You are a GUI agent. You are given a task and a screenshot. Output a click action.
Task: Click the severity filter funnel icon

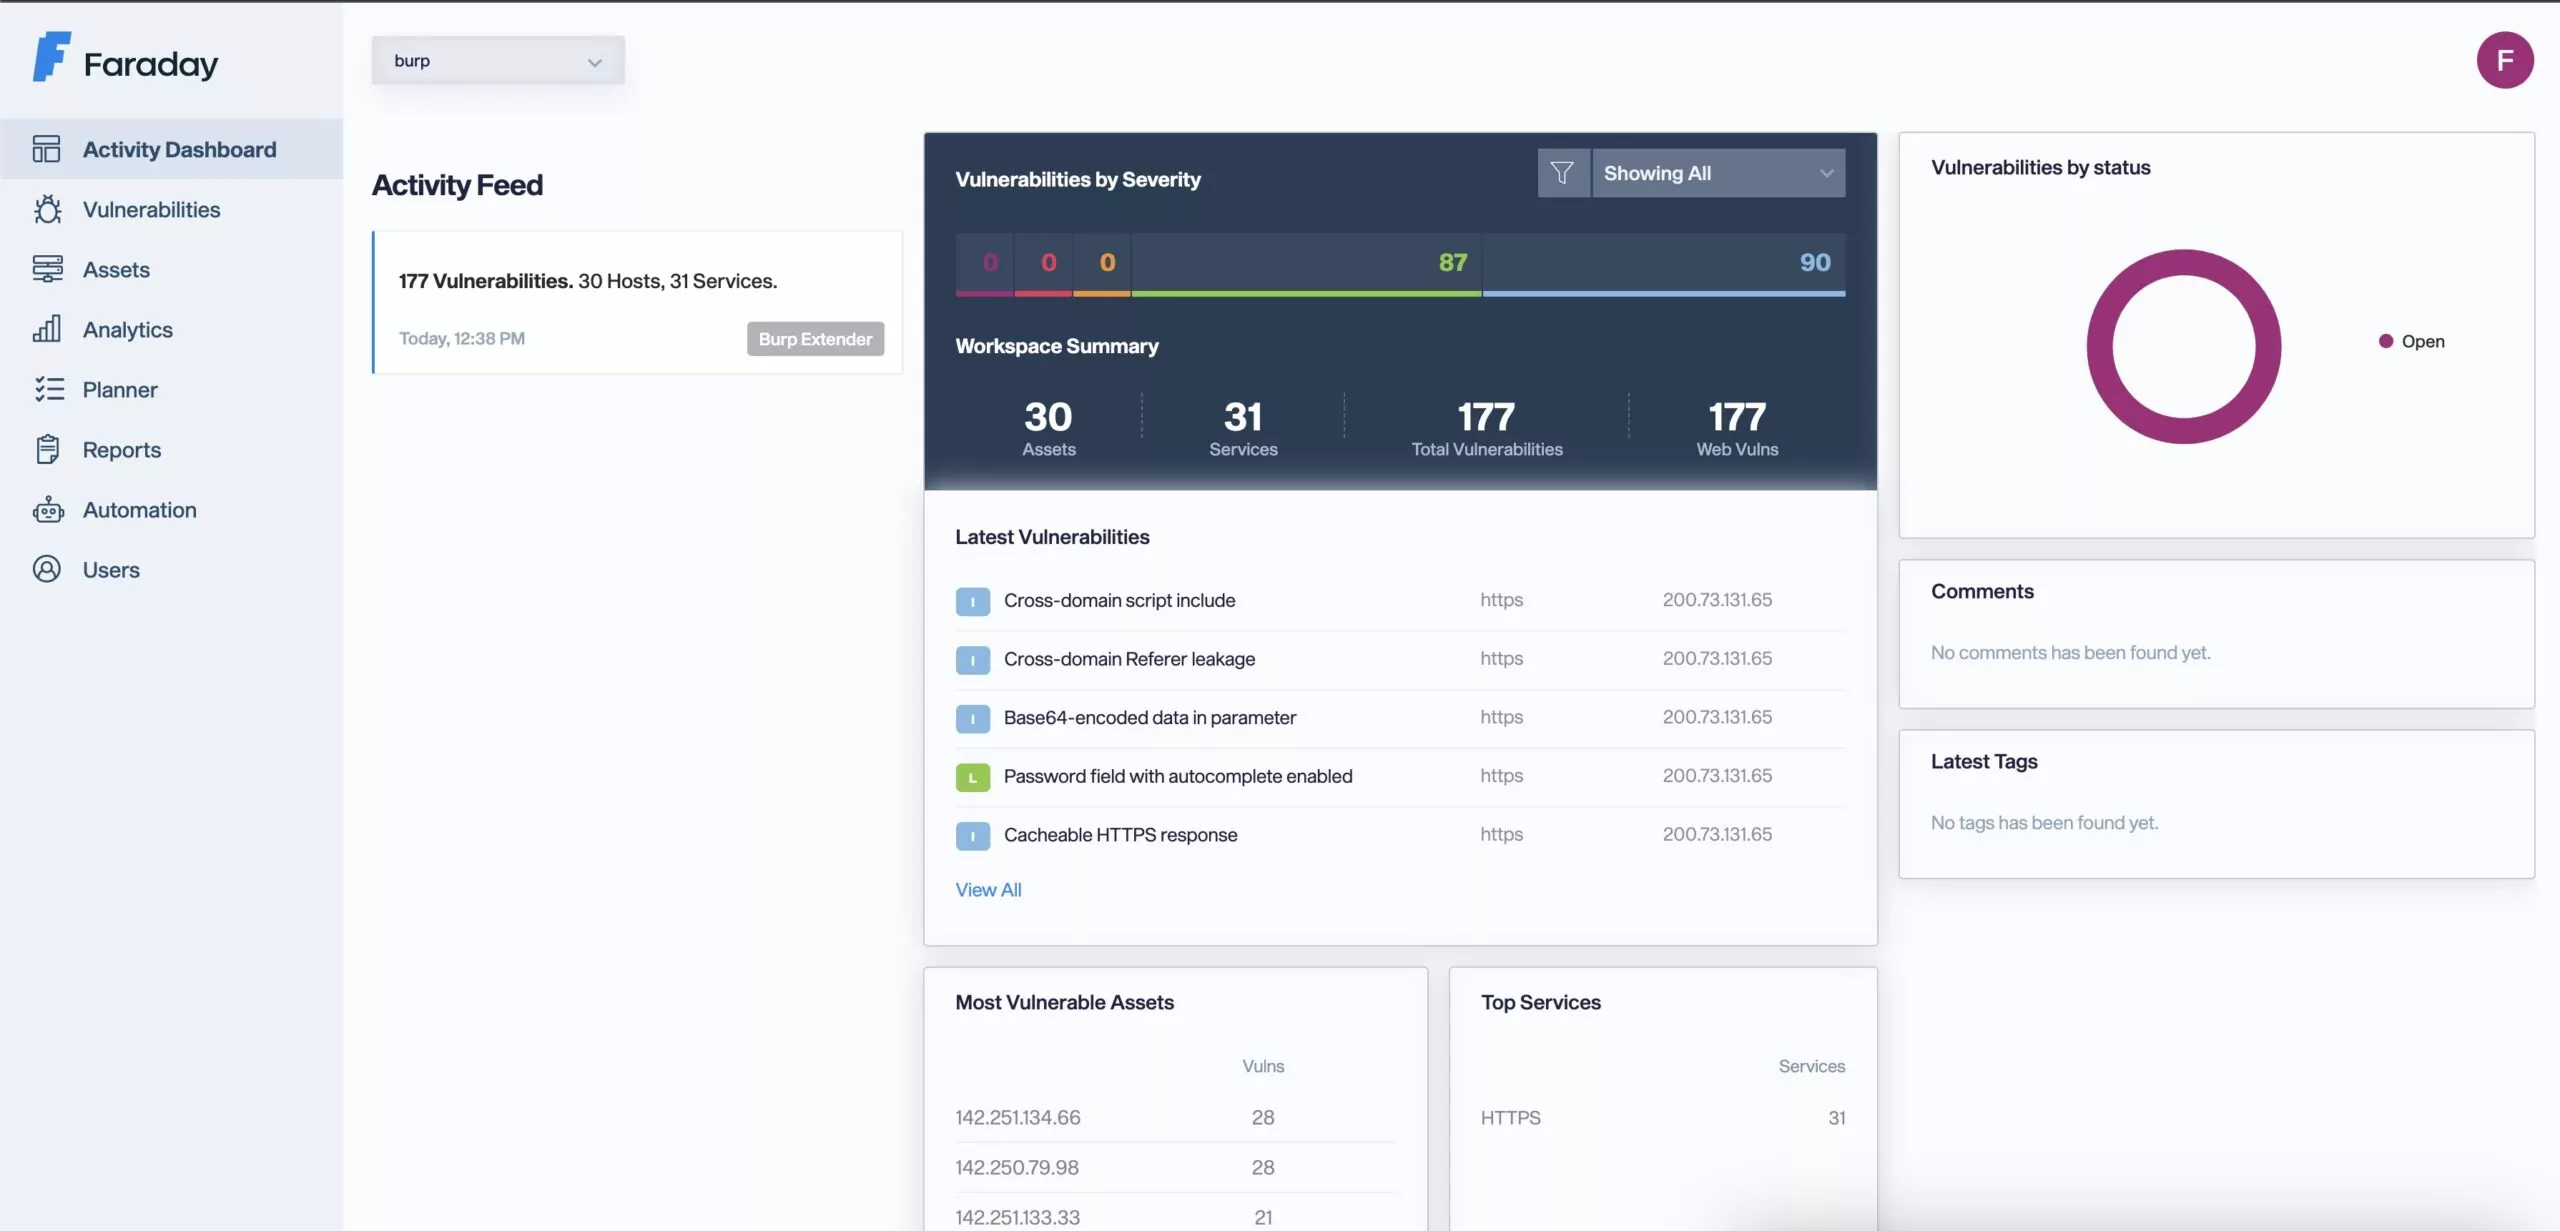1562,173
